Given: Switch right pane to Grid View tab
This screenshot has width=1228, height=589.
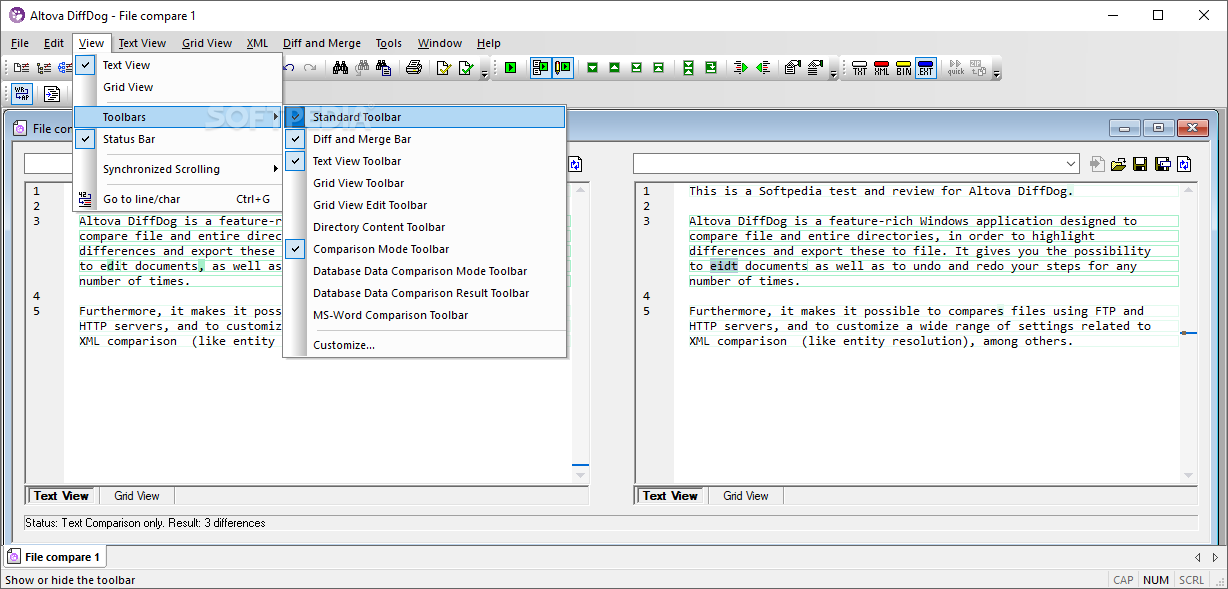Looking at the screenshot, I should 746,496.
